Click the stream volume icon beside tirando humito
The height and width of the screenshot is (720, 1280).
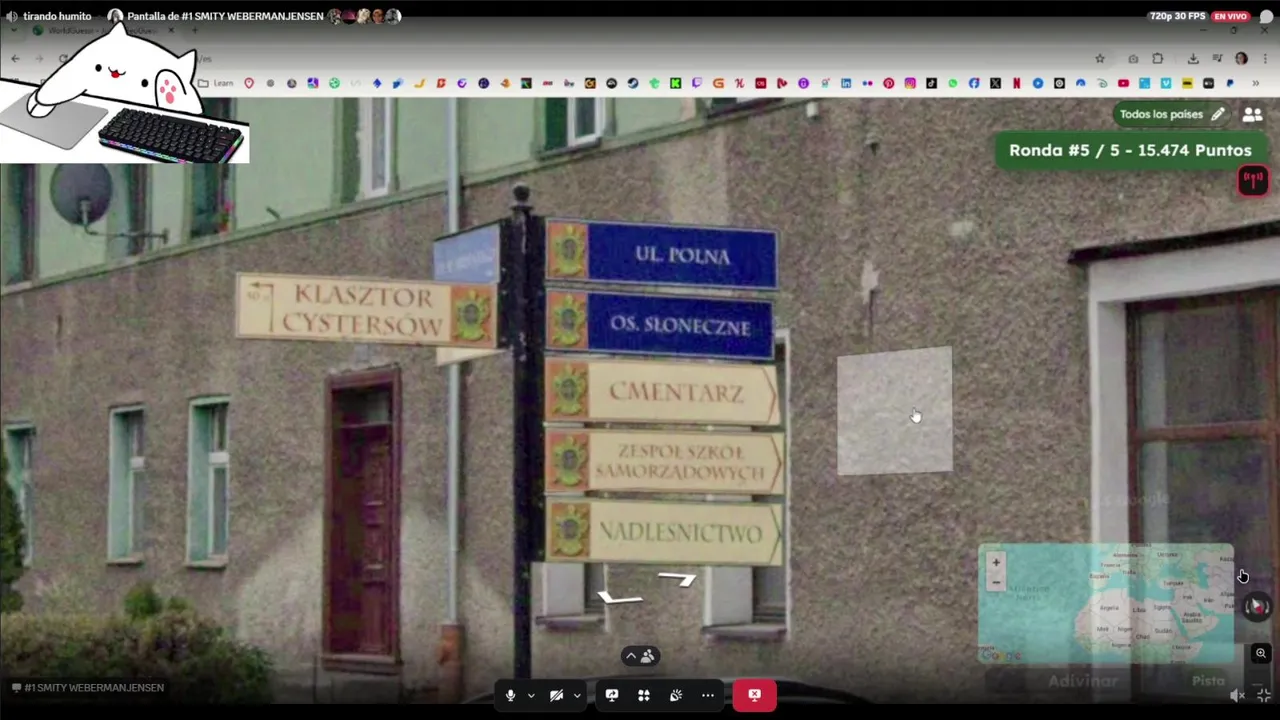12,16
